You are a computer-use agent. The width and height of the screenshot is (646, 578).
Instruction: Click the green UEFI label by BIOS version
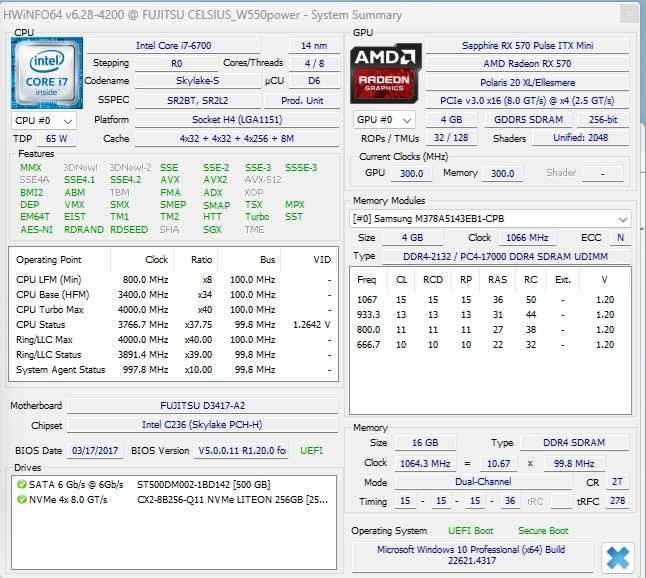point(311,451)
